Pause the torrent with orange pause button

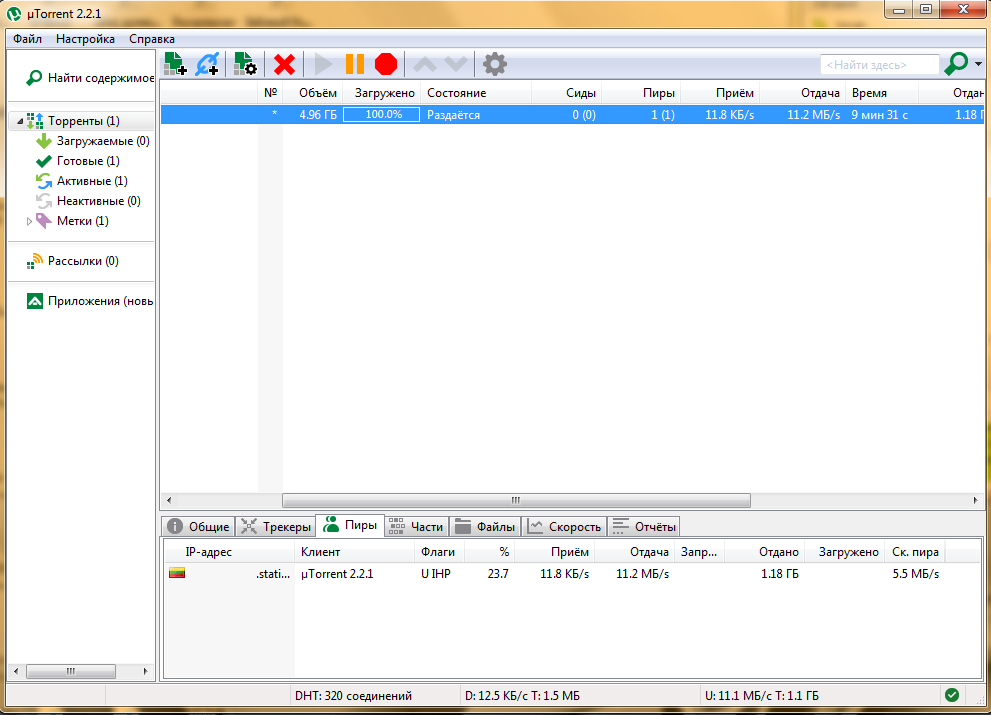[x=355, y=64]
